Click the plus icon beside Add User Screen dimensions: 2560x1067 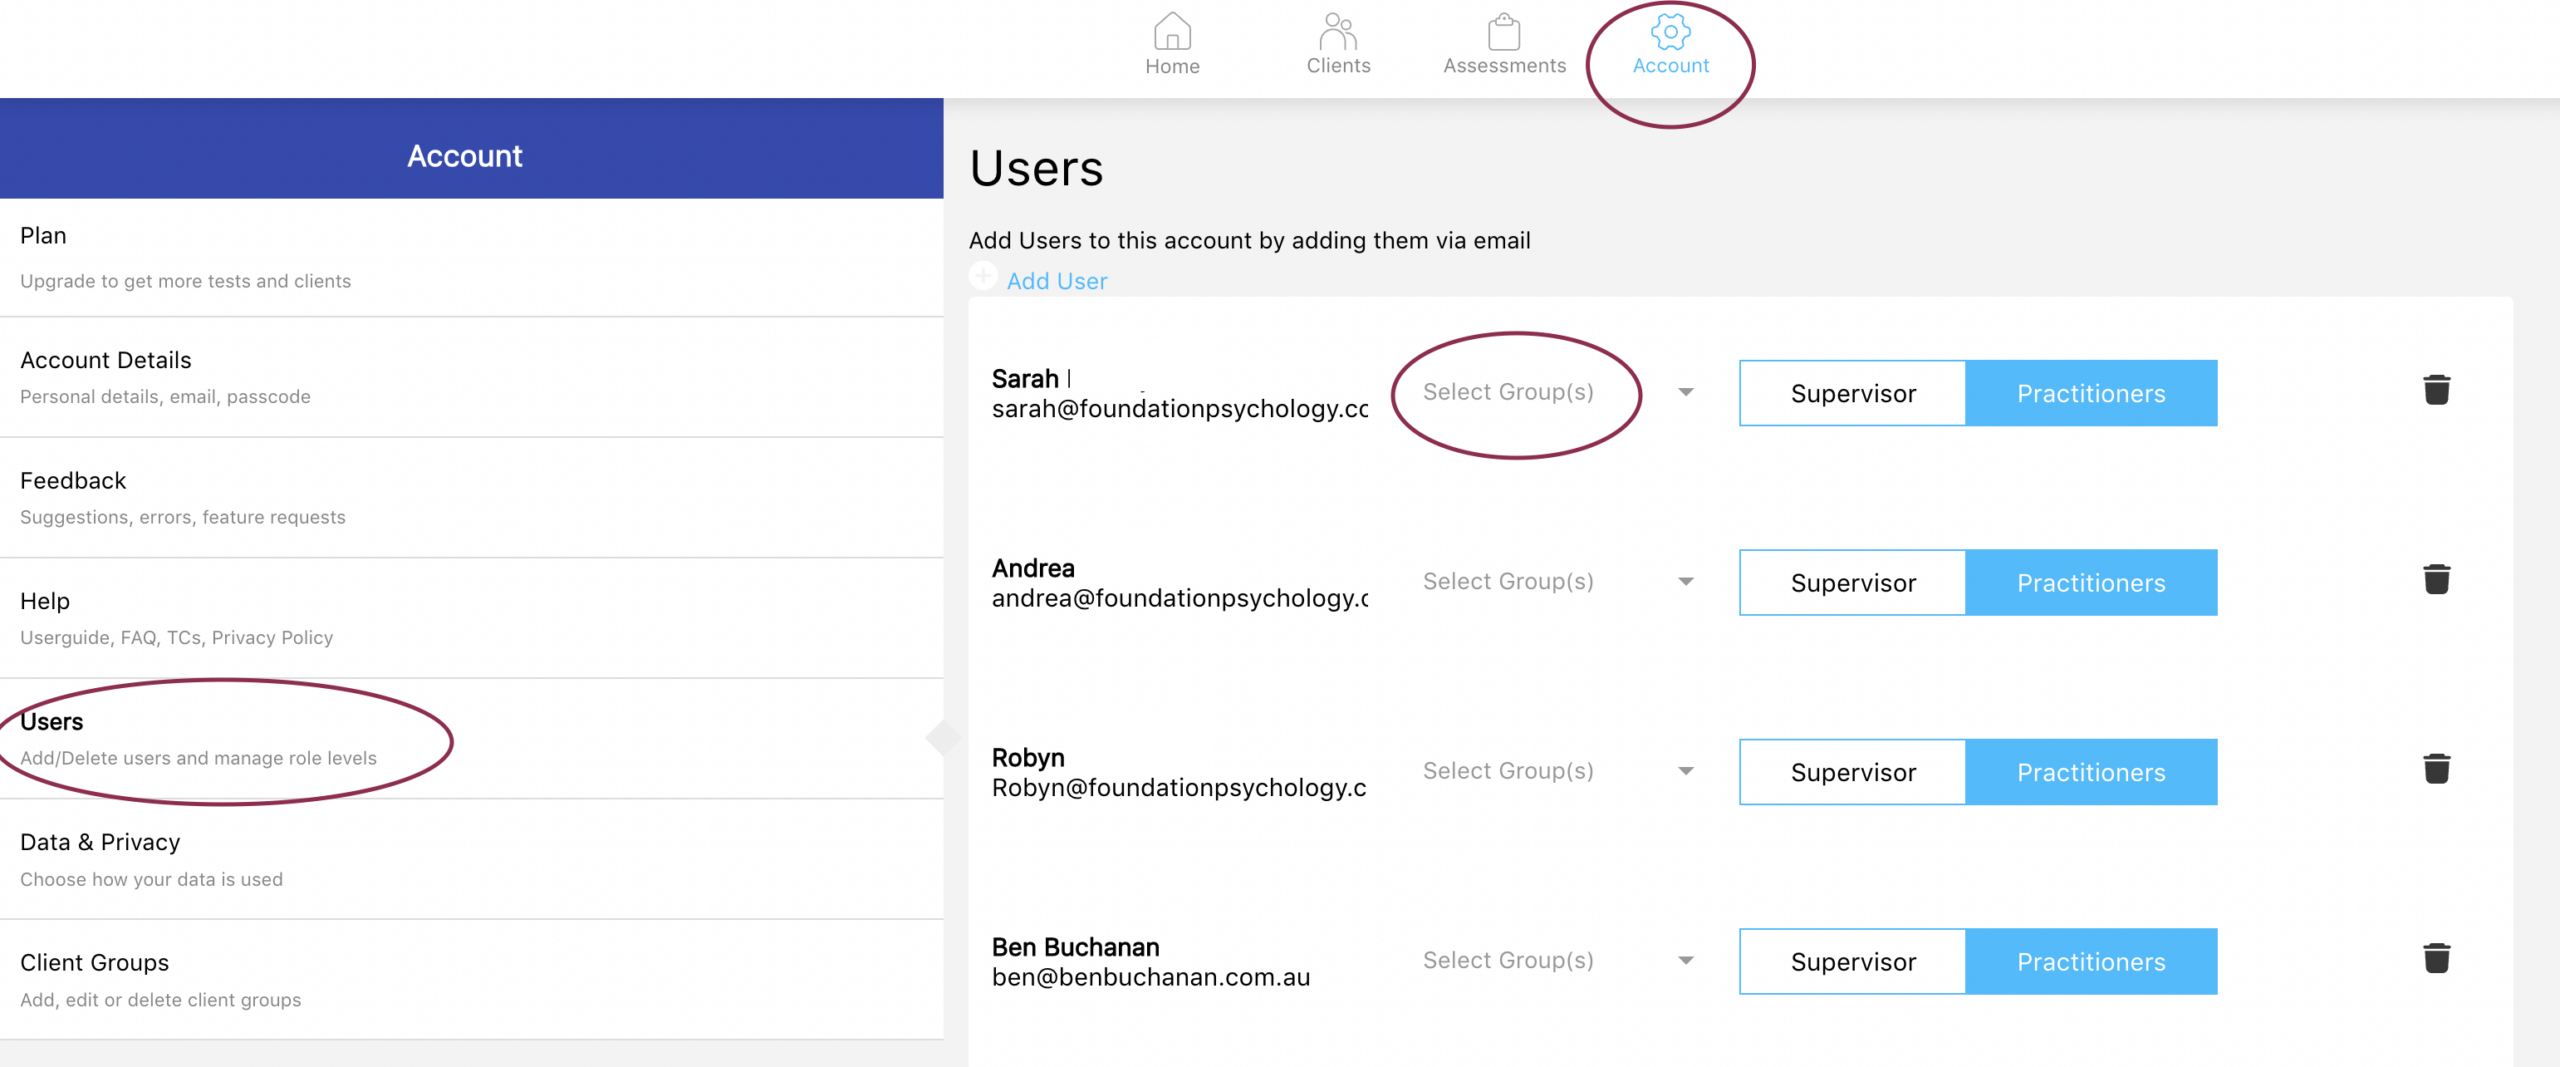(983, 276)
